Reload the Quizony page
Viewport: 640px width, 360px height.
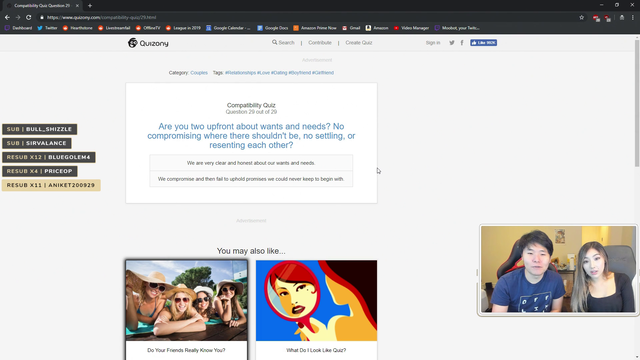pos(29,18)
